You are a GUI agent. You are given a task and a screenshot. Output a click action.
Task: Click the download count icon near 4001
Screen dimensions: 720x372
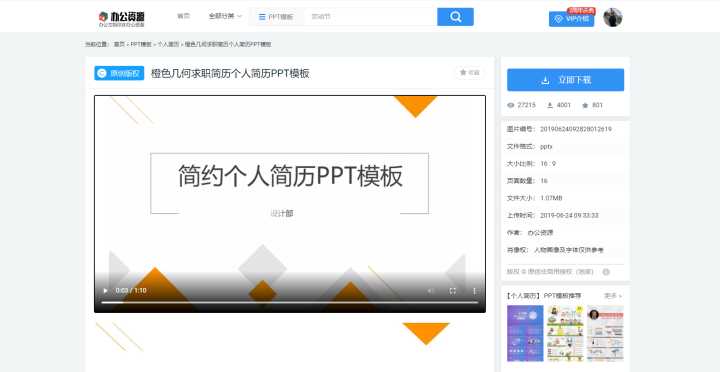[x=550, y=105]
